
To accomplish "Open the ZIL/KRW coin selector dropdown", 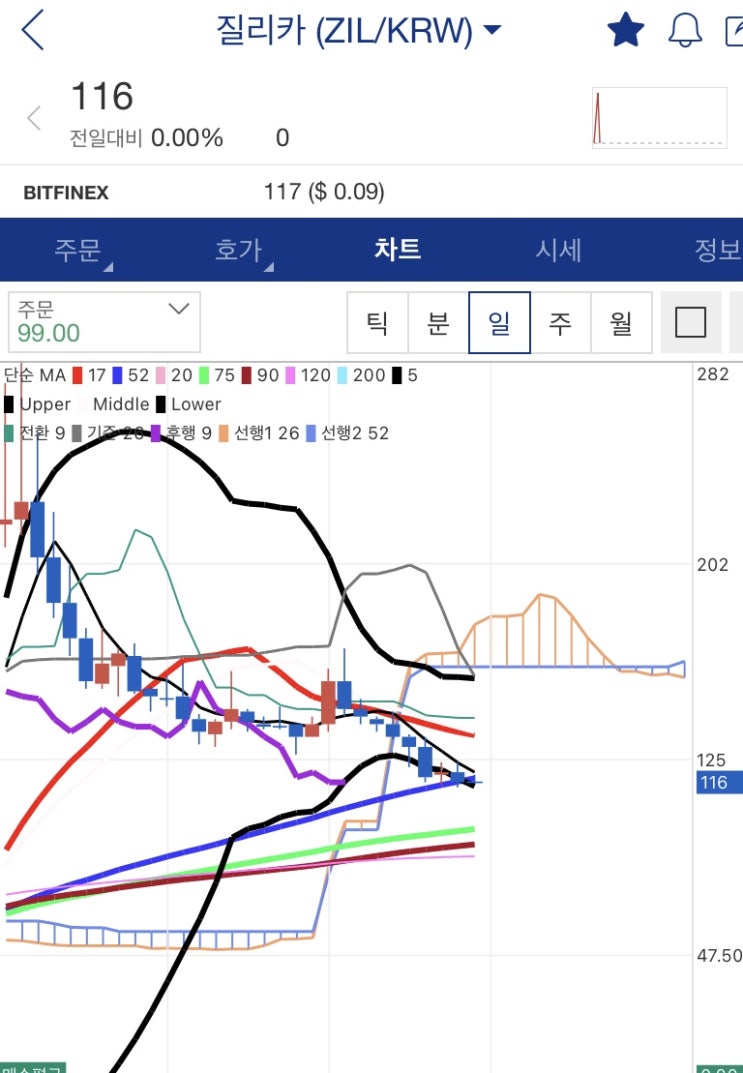I will point(359,30).
